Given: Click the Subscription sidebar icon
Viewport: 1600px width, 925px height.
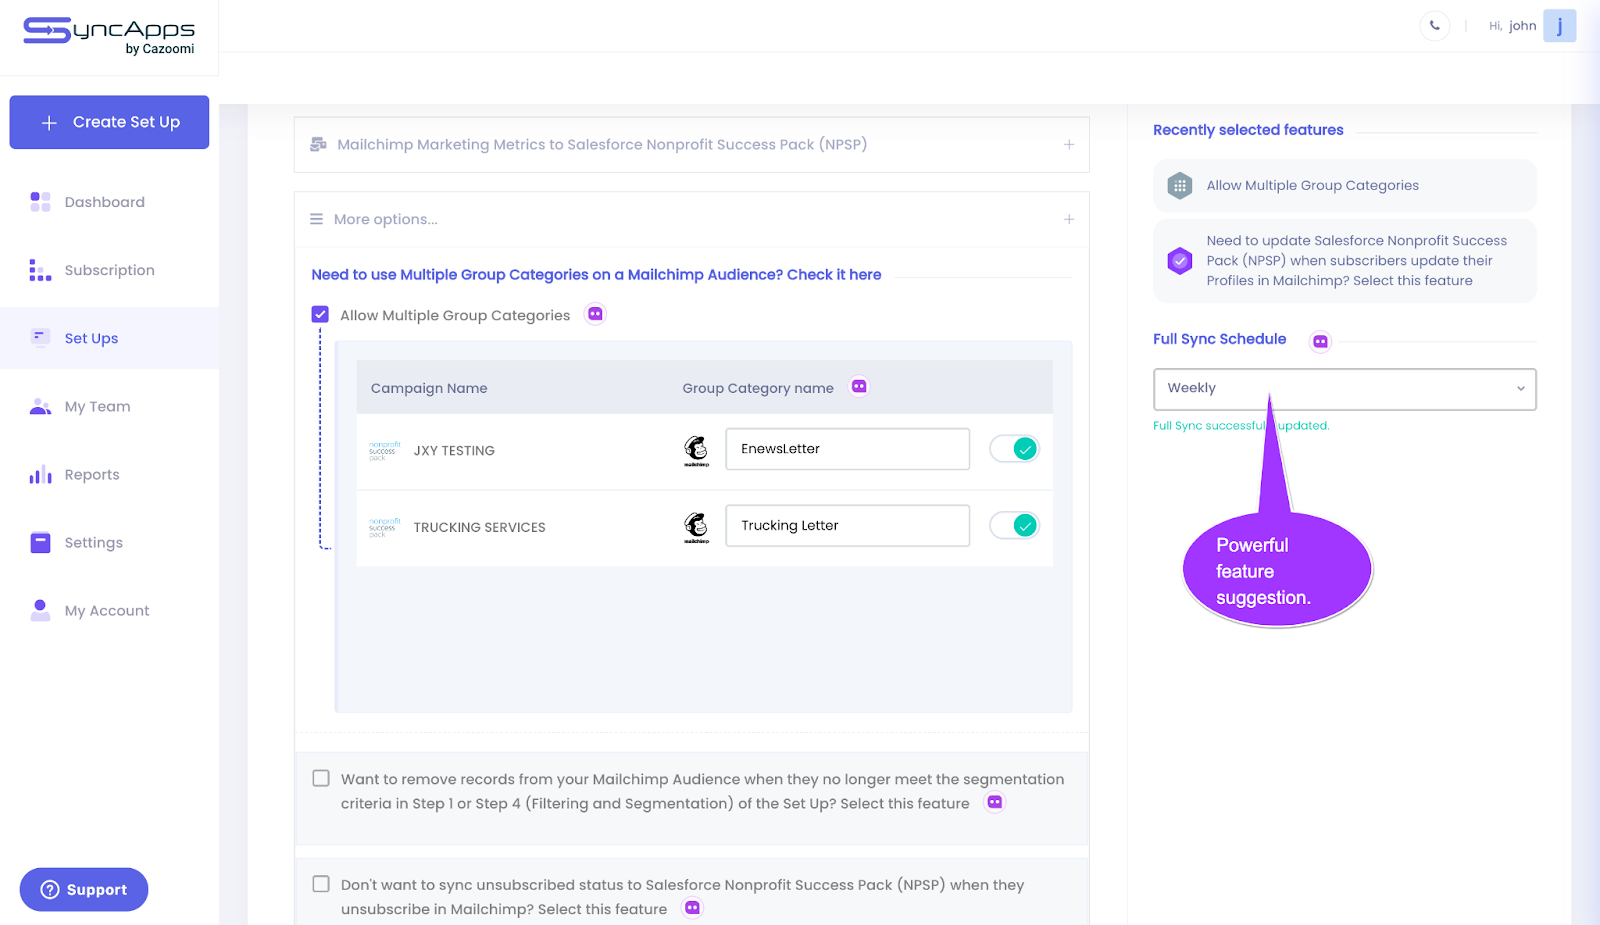Looking at the screenshot, I should pos(40,270).
